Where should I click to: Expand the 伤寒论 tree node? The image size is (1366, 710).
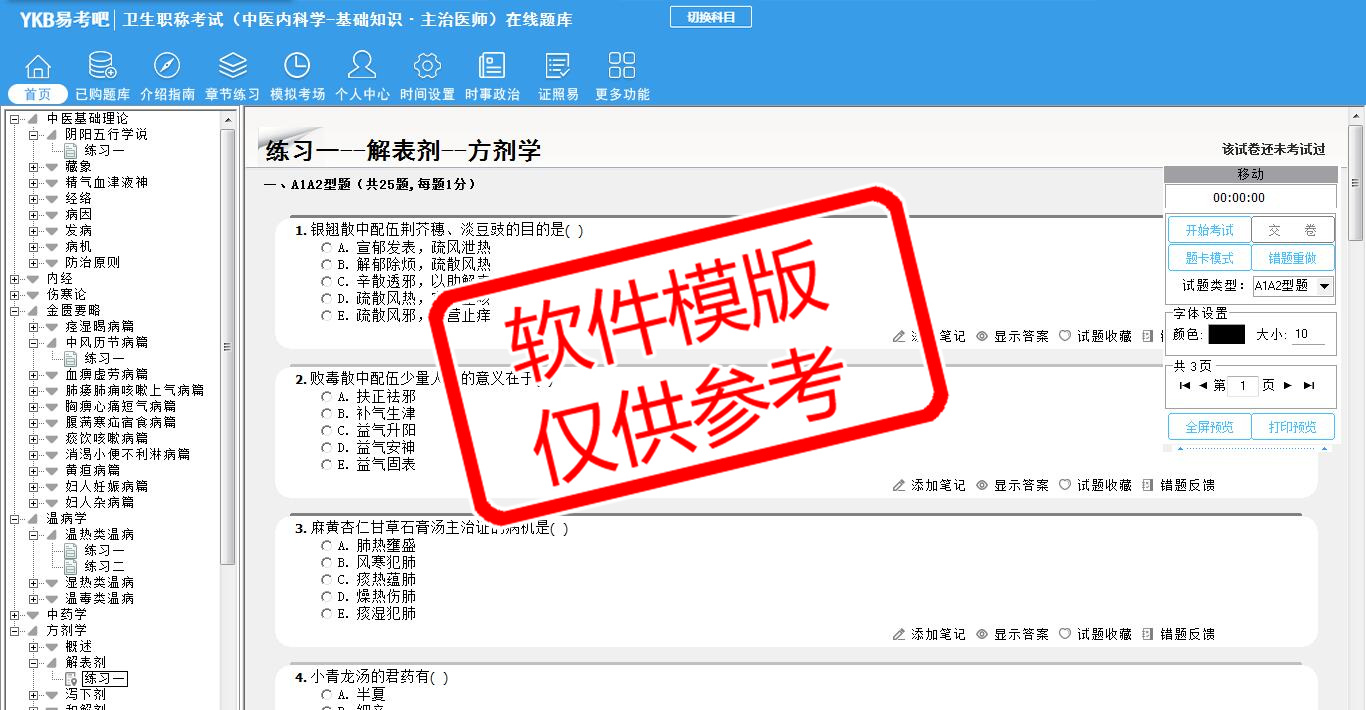point(15,294)
